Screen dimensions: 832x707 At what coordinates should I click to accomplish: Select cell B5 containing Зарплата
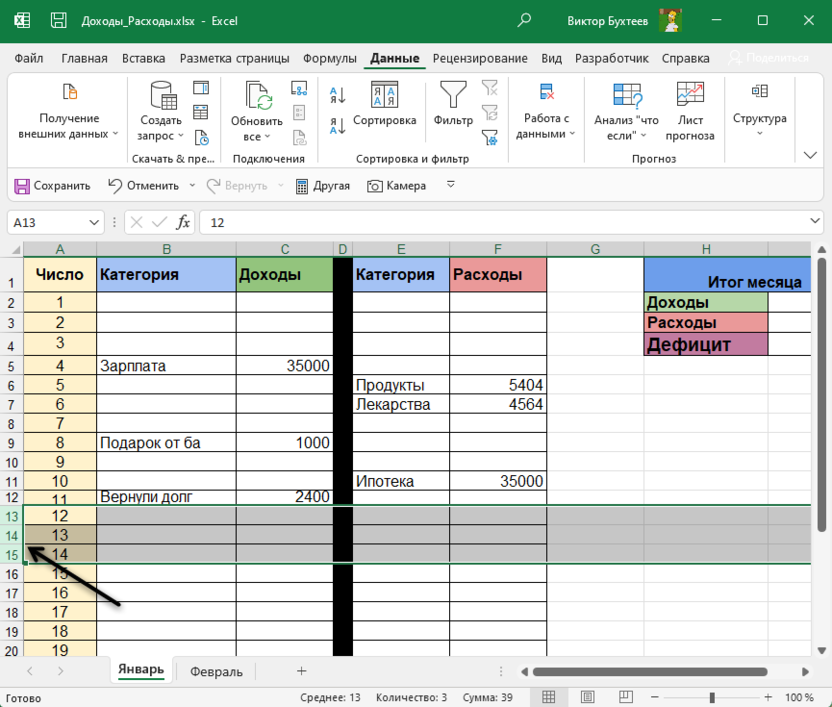(166, 366)
